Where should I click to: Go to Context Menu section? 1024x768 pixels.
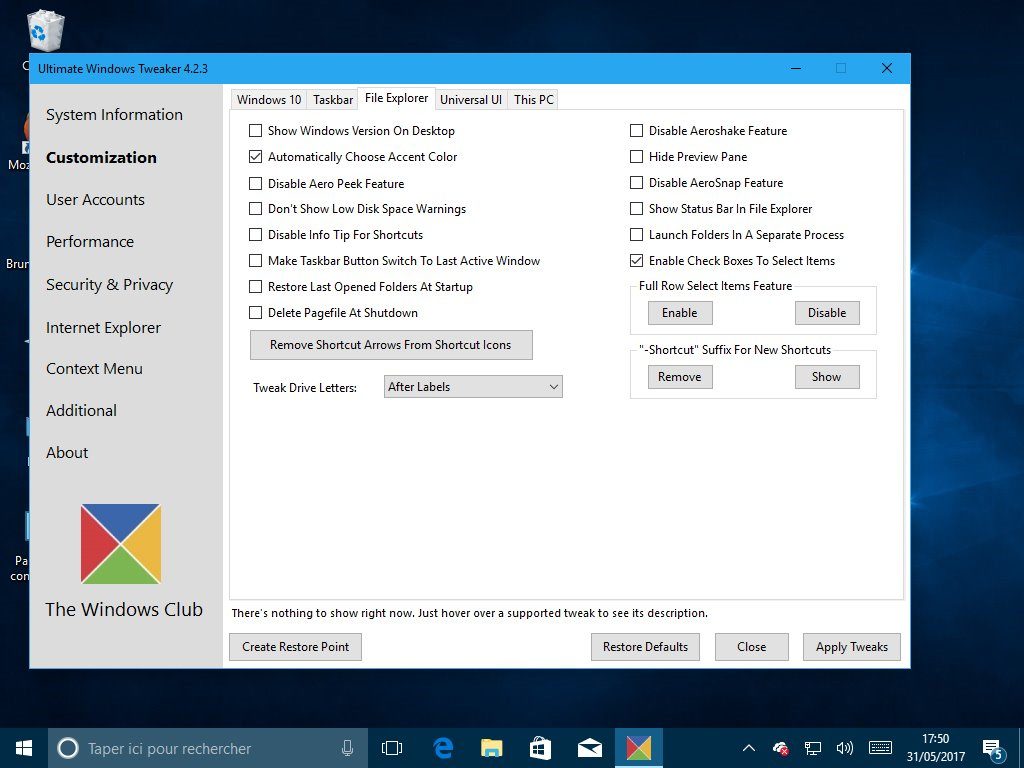[x=94, y=369]
